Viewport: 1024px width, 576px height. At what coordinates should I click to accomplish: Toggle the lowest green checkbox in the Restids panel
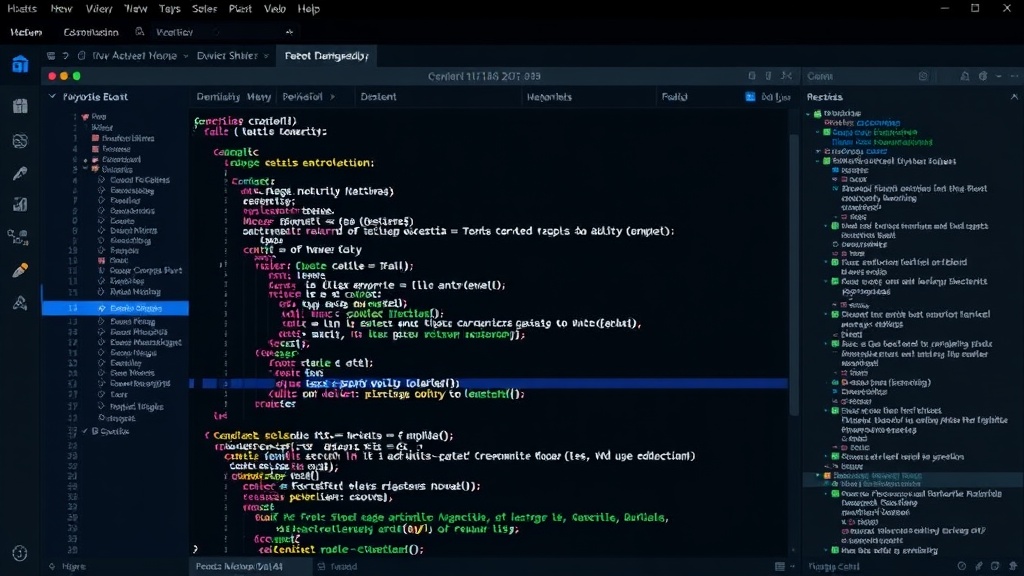click(835, 550)
